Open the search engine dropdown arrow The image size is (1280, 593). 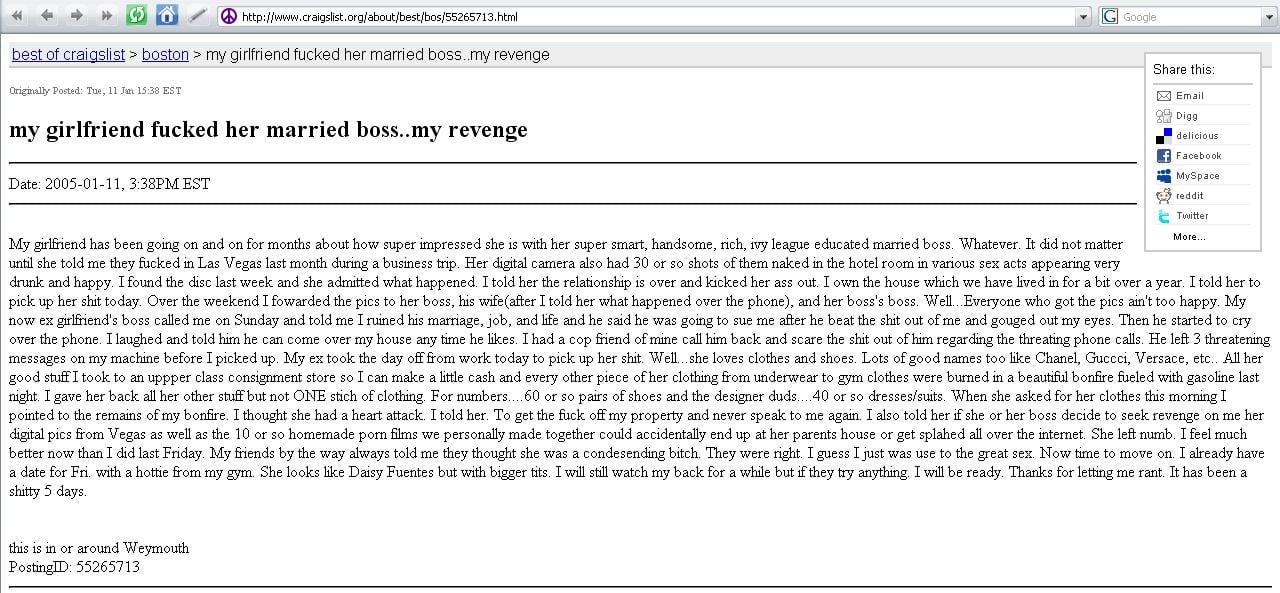(x=1269, y=17)
